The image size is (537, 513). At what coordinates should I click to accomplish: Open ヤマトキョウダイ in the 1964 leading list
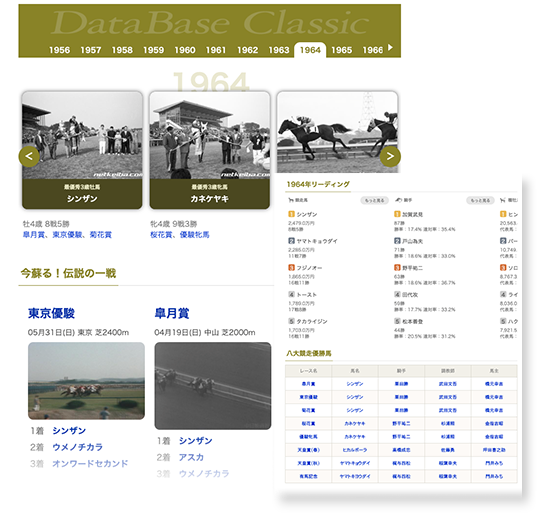317,241
